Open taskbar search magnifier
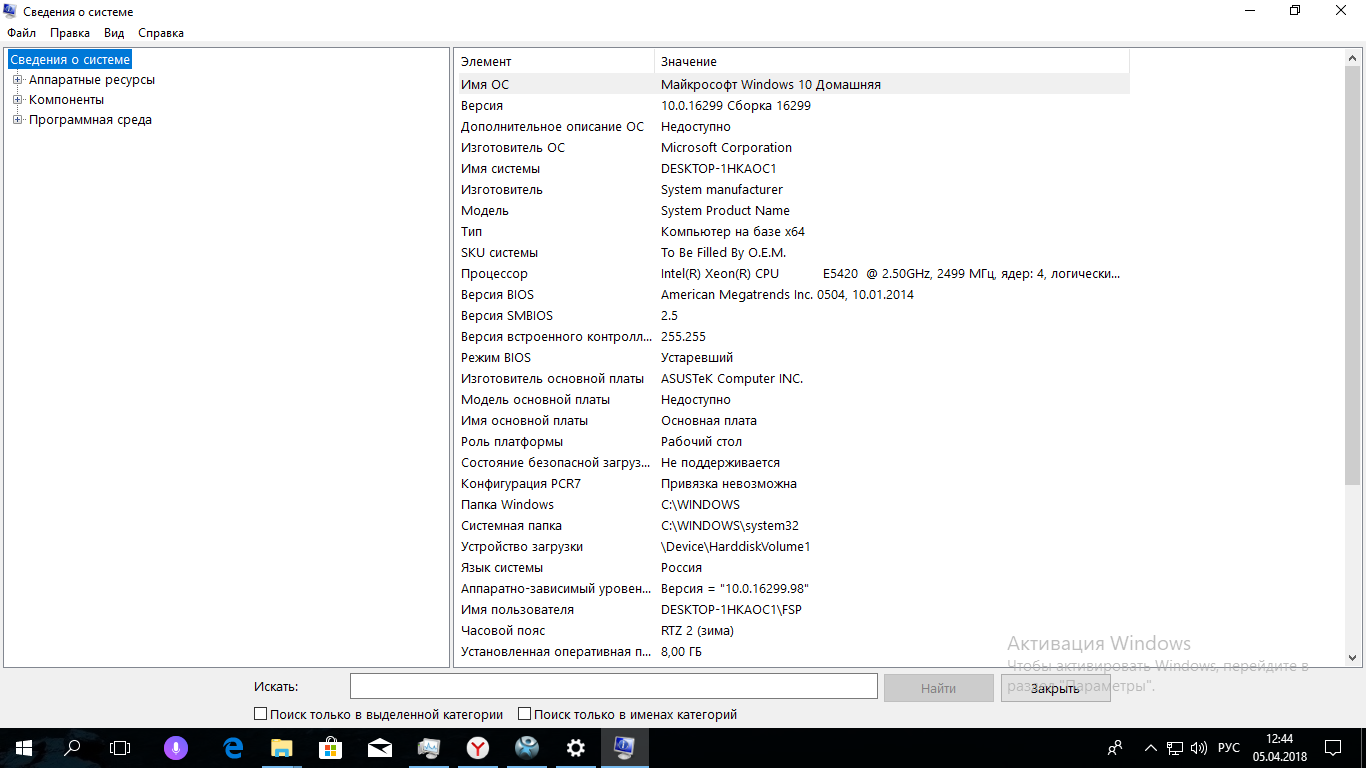 (72, 748)
